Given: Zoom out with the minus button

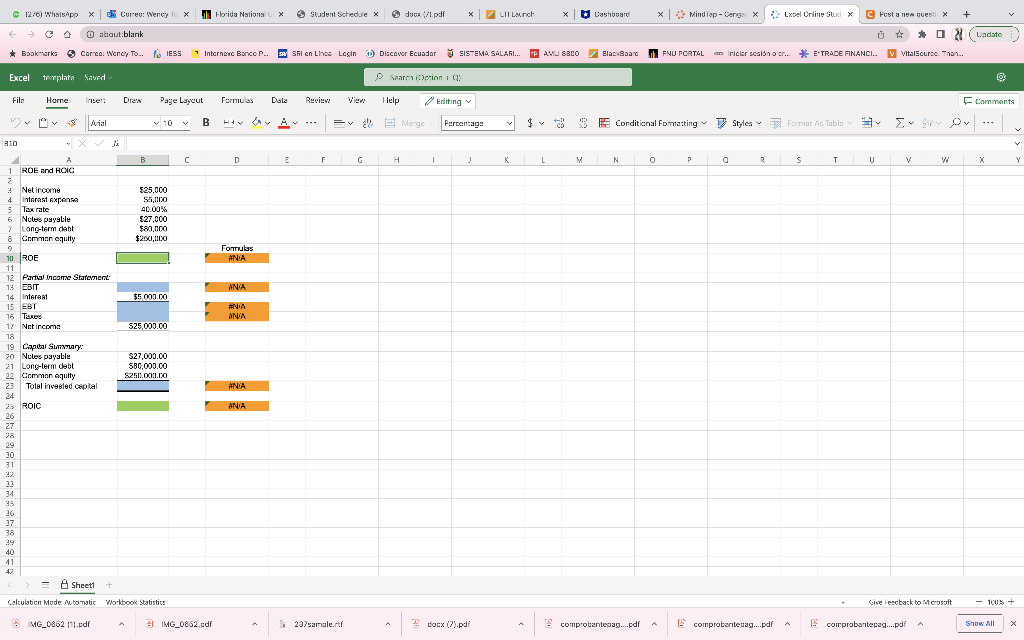Looking at the screenshot, I should 978,602.
